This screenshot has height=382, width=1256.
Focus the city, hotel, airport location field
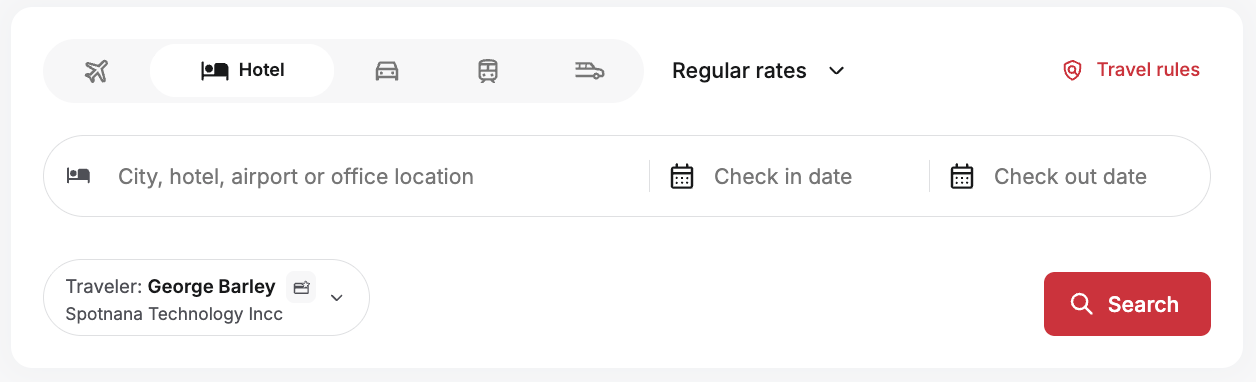pos(347,176)
